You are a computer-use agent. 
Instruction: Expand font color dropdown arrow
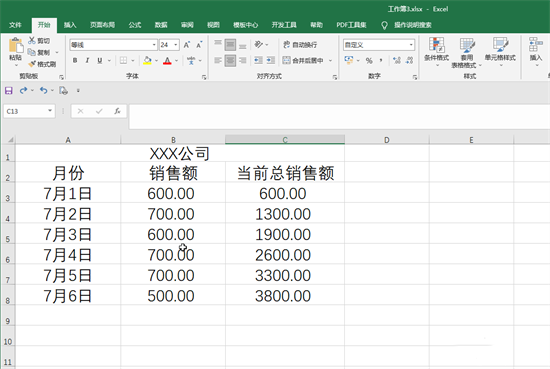pyautogui.click(x=176, y=60)
